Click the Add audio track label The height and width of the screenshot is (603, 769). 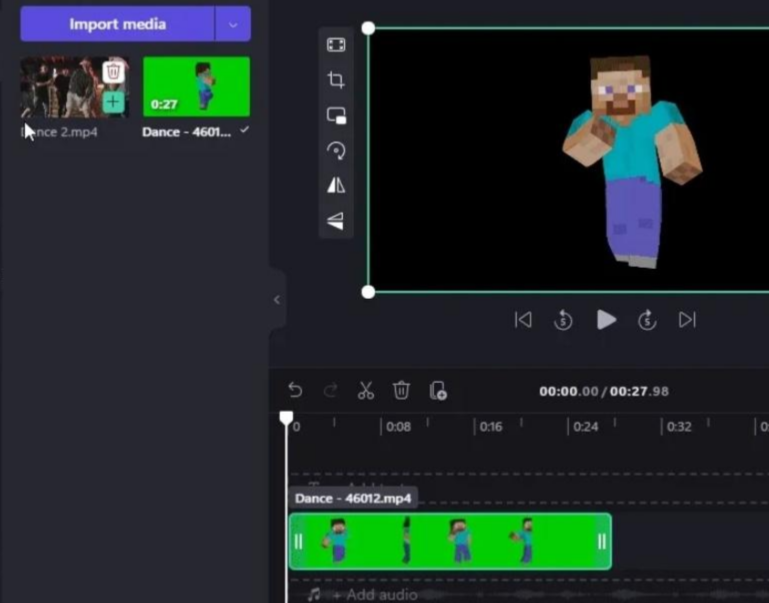pyautogui.click(x=375, y=595)
